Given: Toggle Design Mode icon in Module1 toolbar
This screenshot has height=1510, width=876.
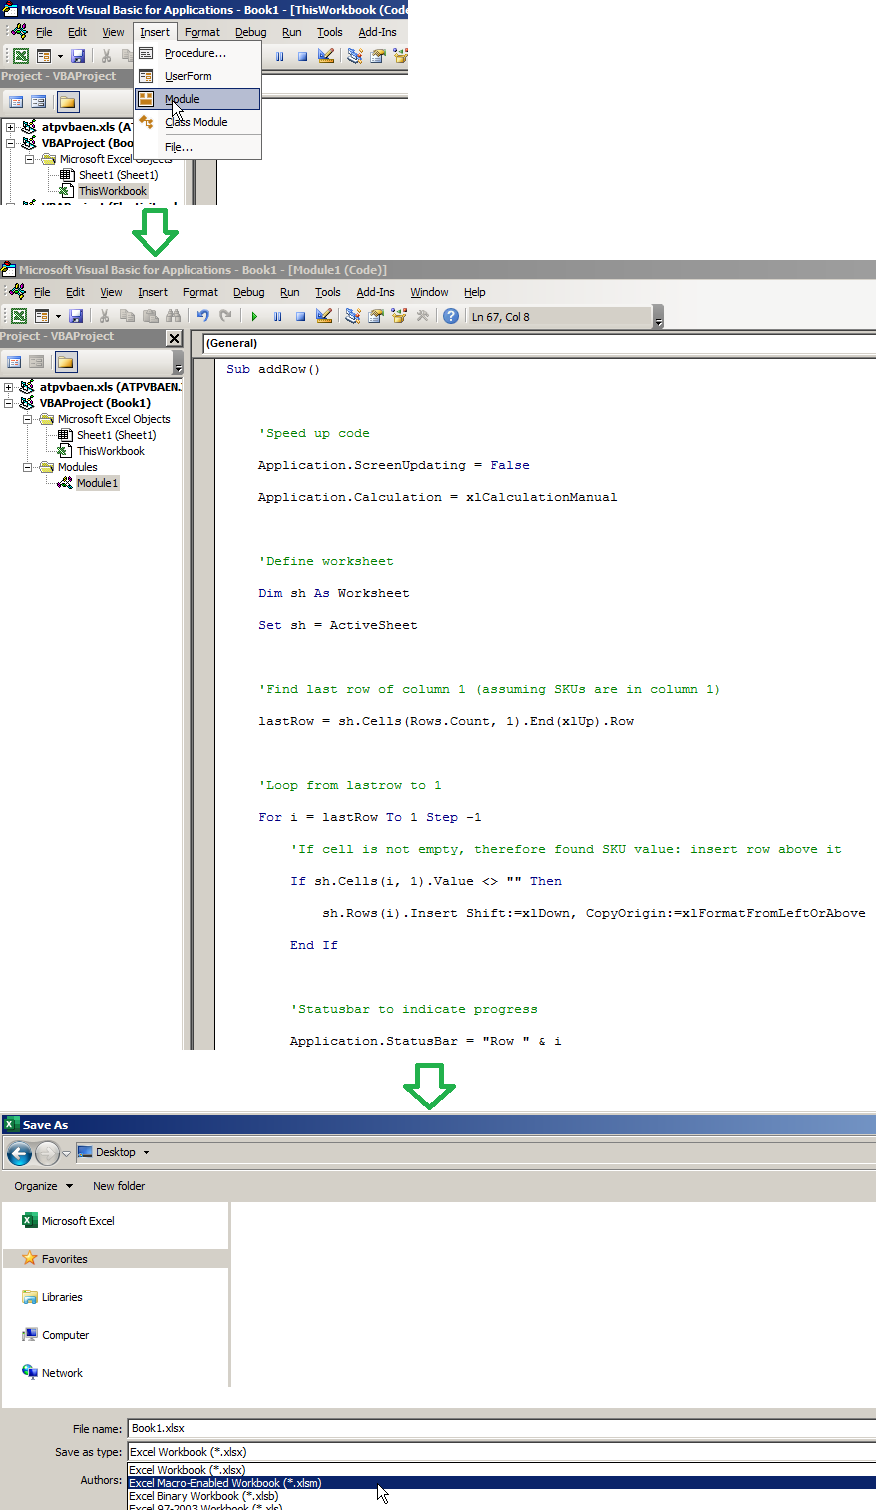Looking at the screenshot, I should 324,316.
